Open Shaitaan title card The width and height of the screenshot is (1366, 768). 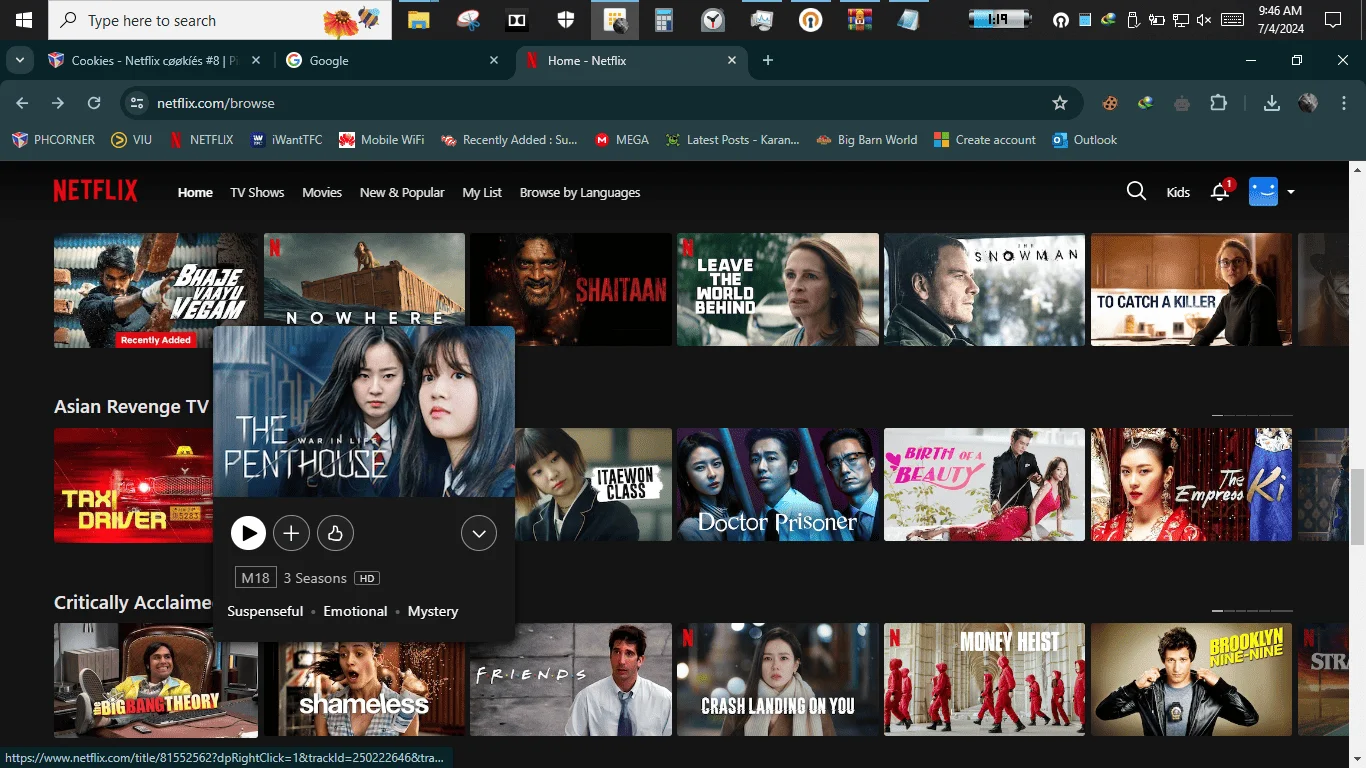click(571, 290)
